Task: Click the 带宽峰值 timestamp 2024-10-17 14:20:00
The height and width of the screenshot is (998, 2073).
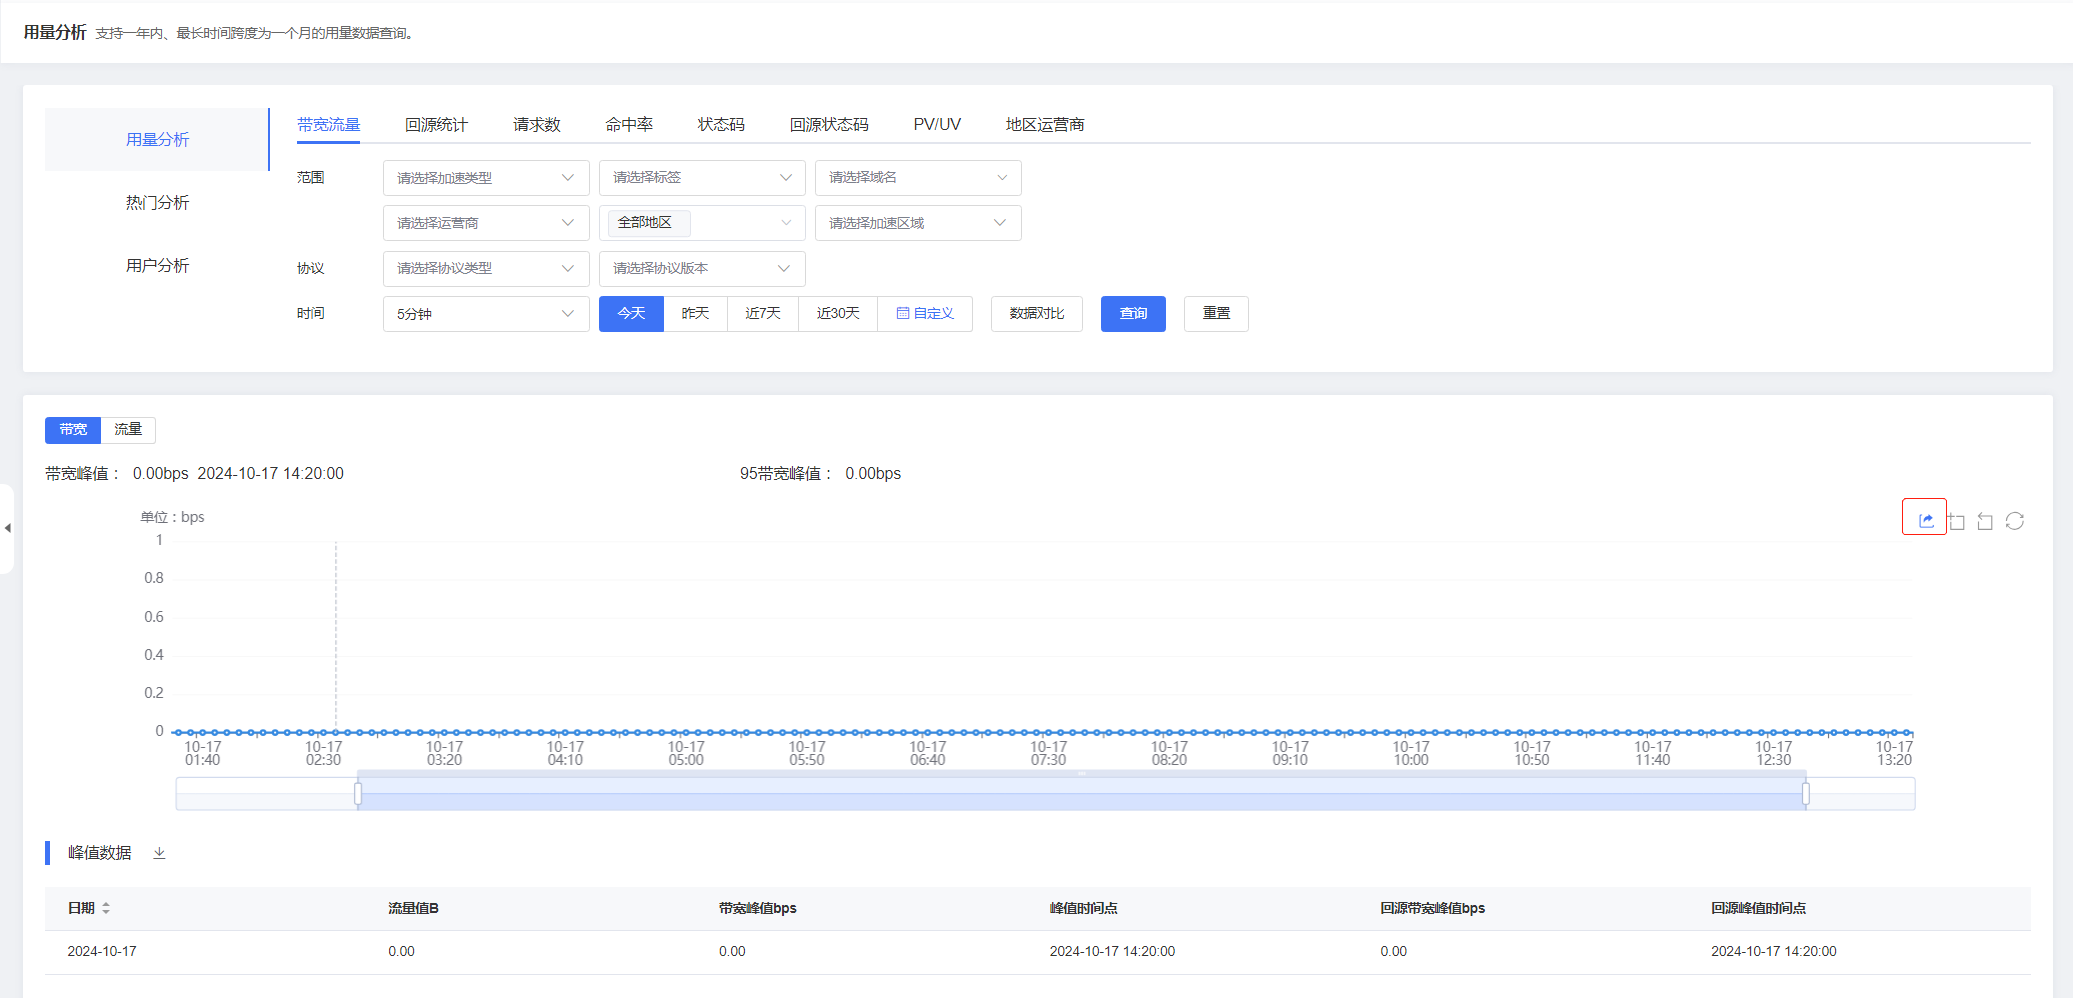Action: (x=270, y=474)
